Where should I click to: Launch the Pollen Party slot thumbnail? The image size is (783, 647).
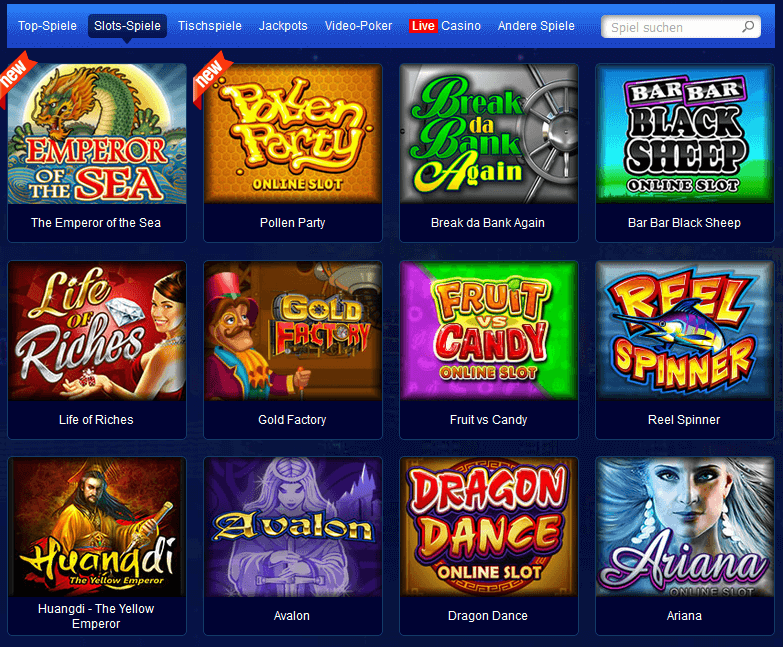(x=293, y=133)
